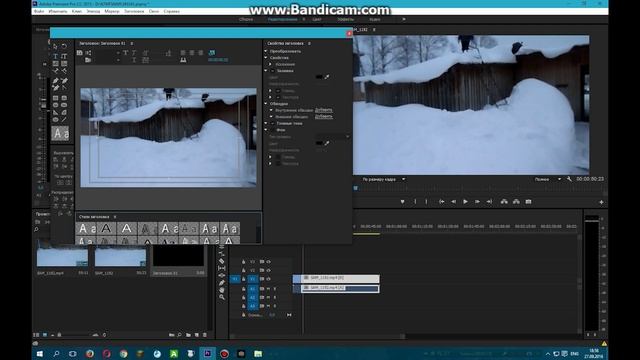Toggle V2 track output eye

(269, 270)
